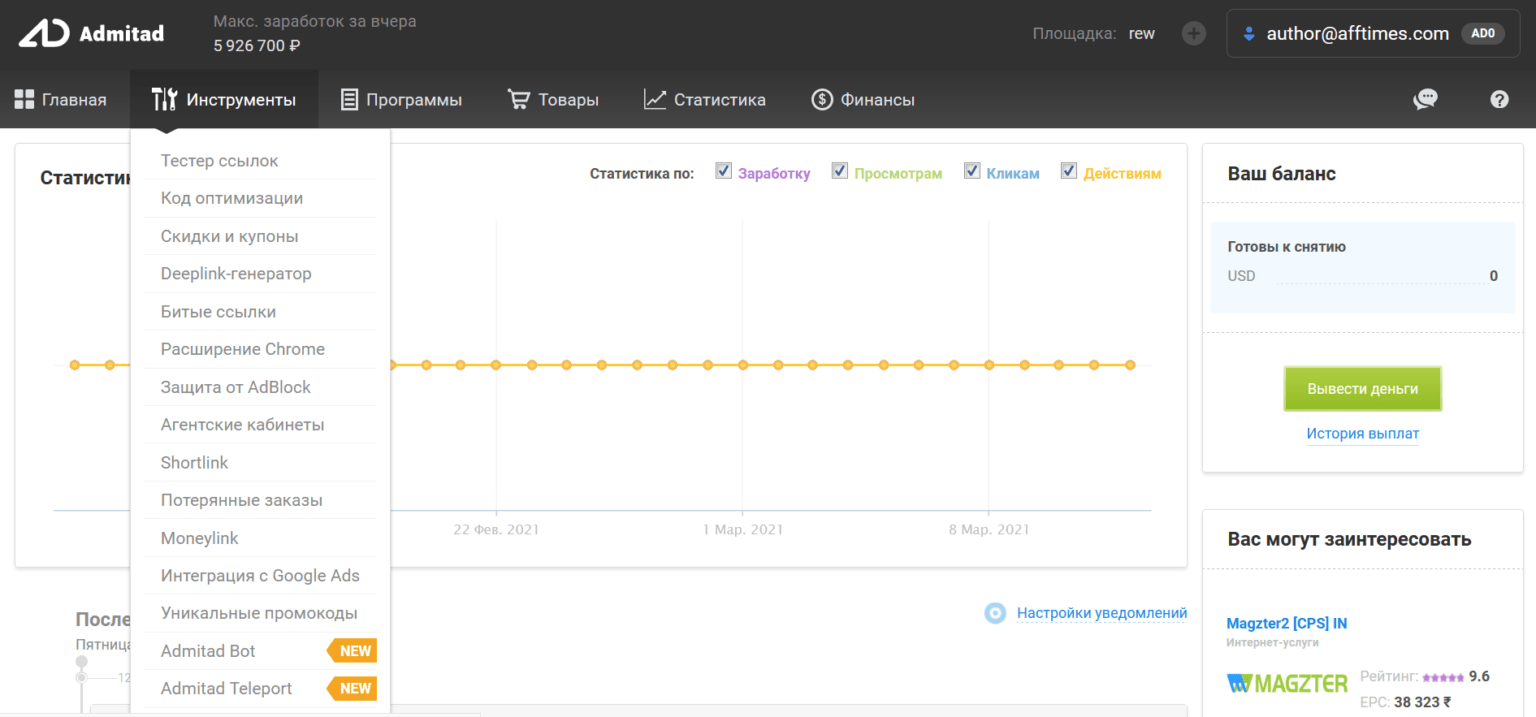Disable the Кликам checkbox

pos(972,171)
